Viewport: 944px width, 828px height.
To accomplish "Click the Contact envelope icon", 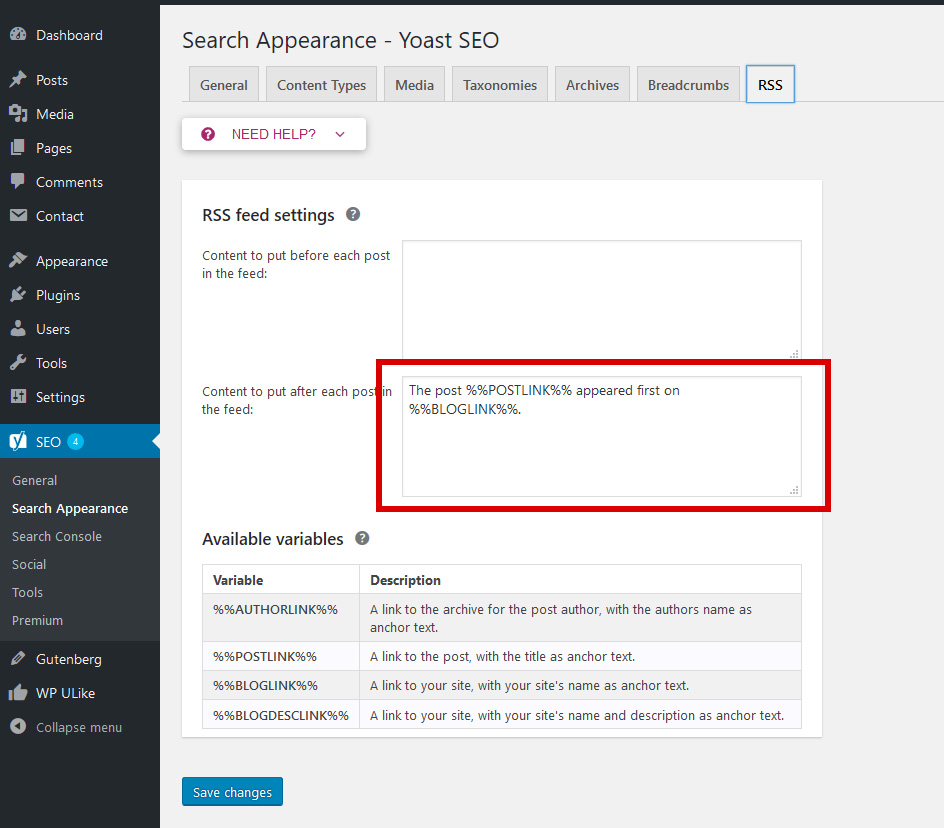I will coord(18,215).
